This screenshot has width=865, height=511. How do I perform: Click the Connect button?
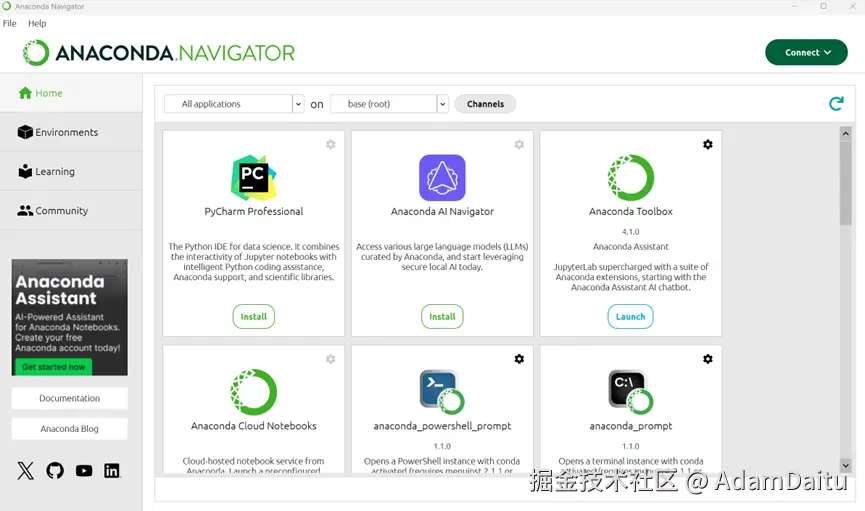point(806,52)
